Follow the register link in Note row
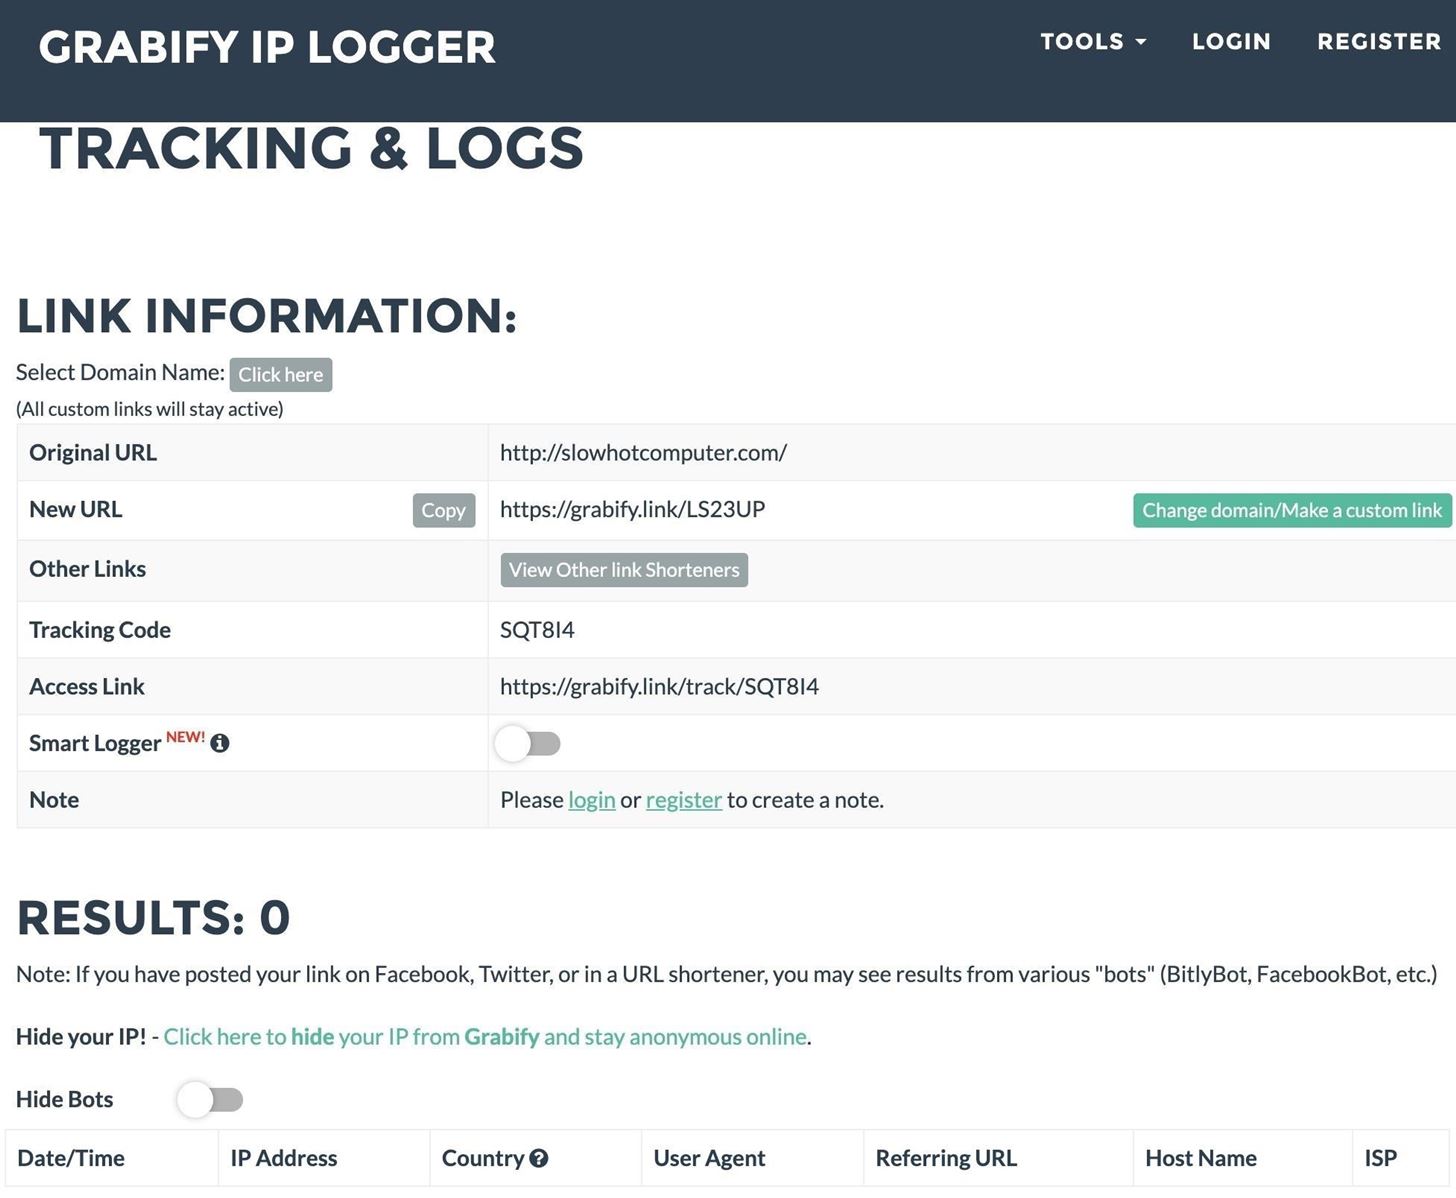 (684, 800)
